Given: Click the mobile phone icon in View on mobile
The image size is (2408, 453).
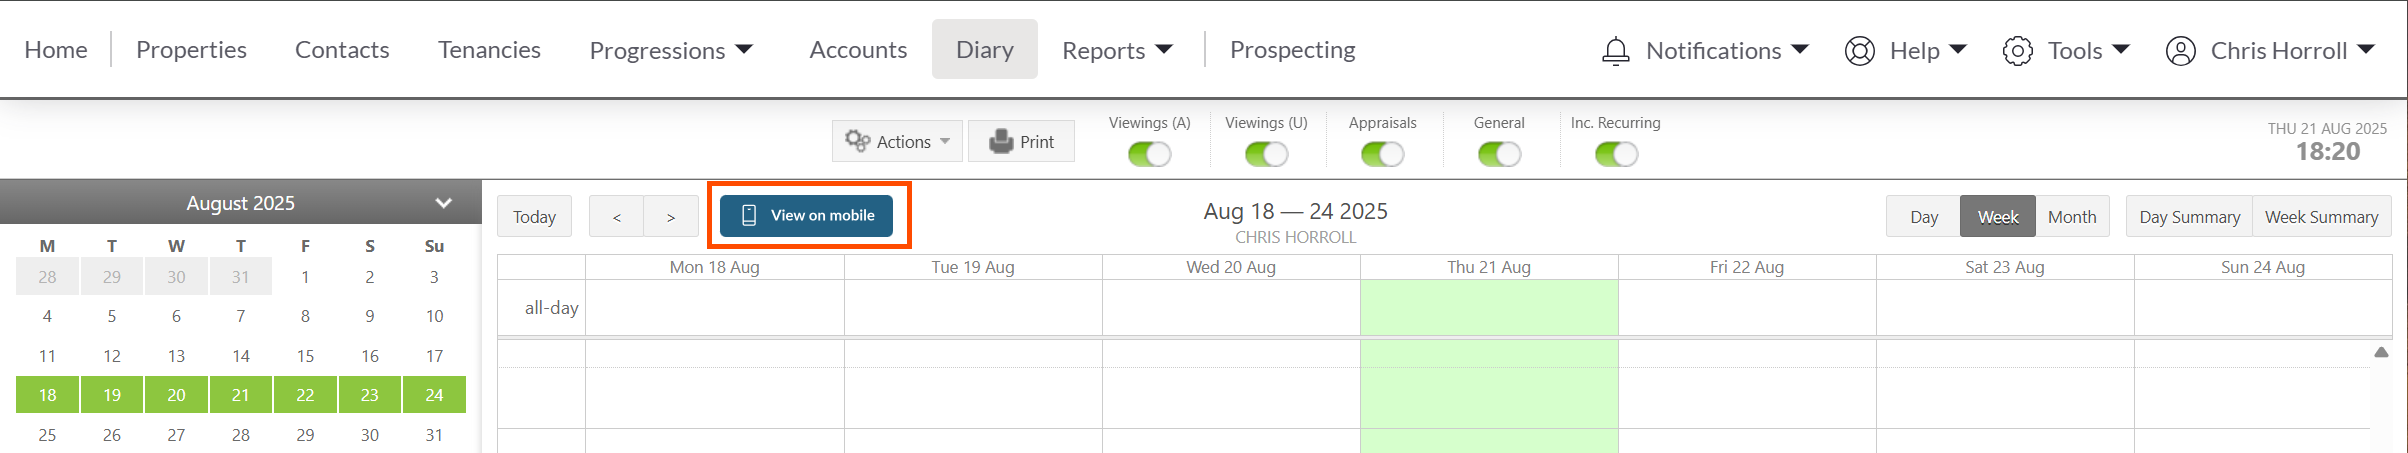Looking at the screenshot, I should pos(749,216).
